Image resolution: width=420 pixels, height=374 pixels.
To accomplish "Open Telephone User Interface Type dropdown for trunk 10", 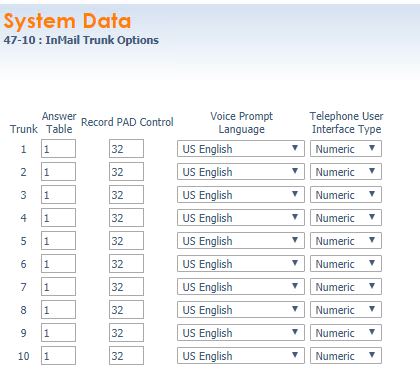I will point(346,356).
